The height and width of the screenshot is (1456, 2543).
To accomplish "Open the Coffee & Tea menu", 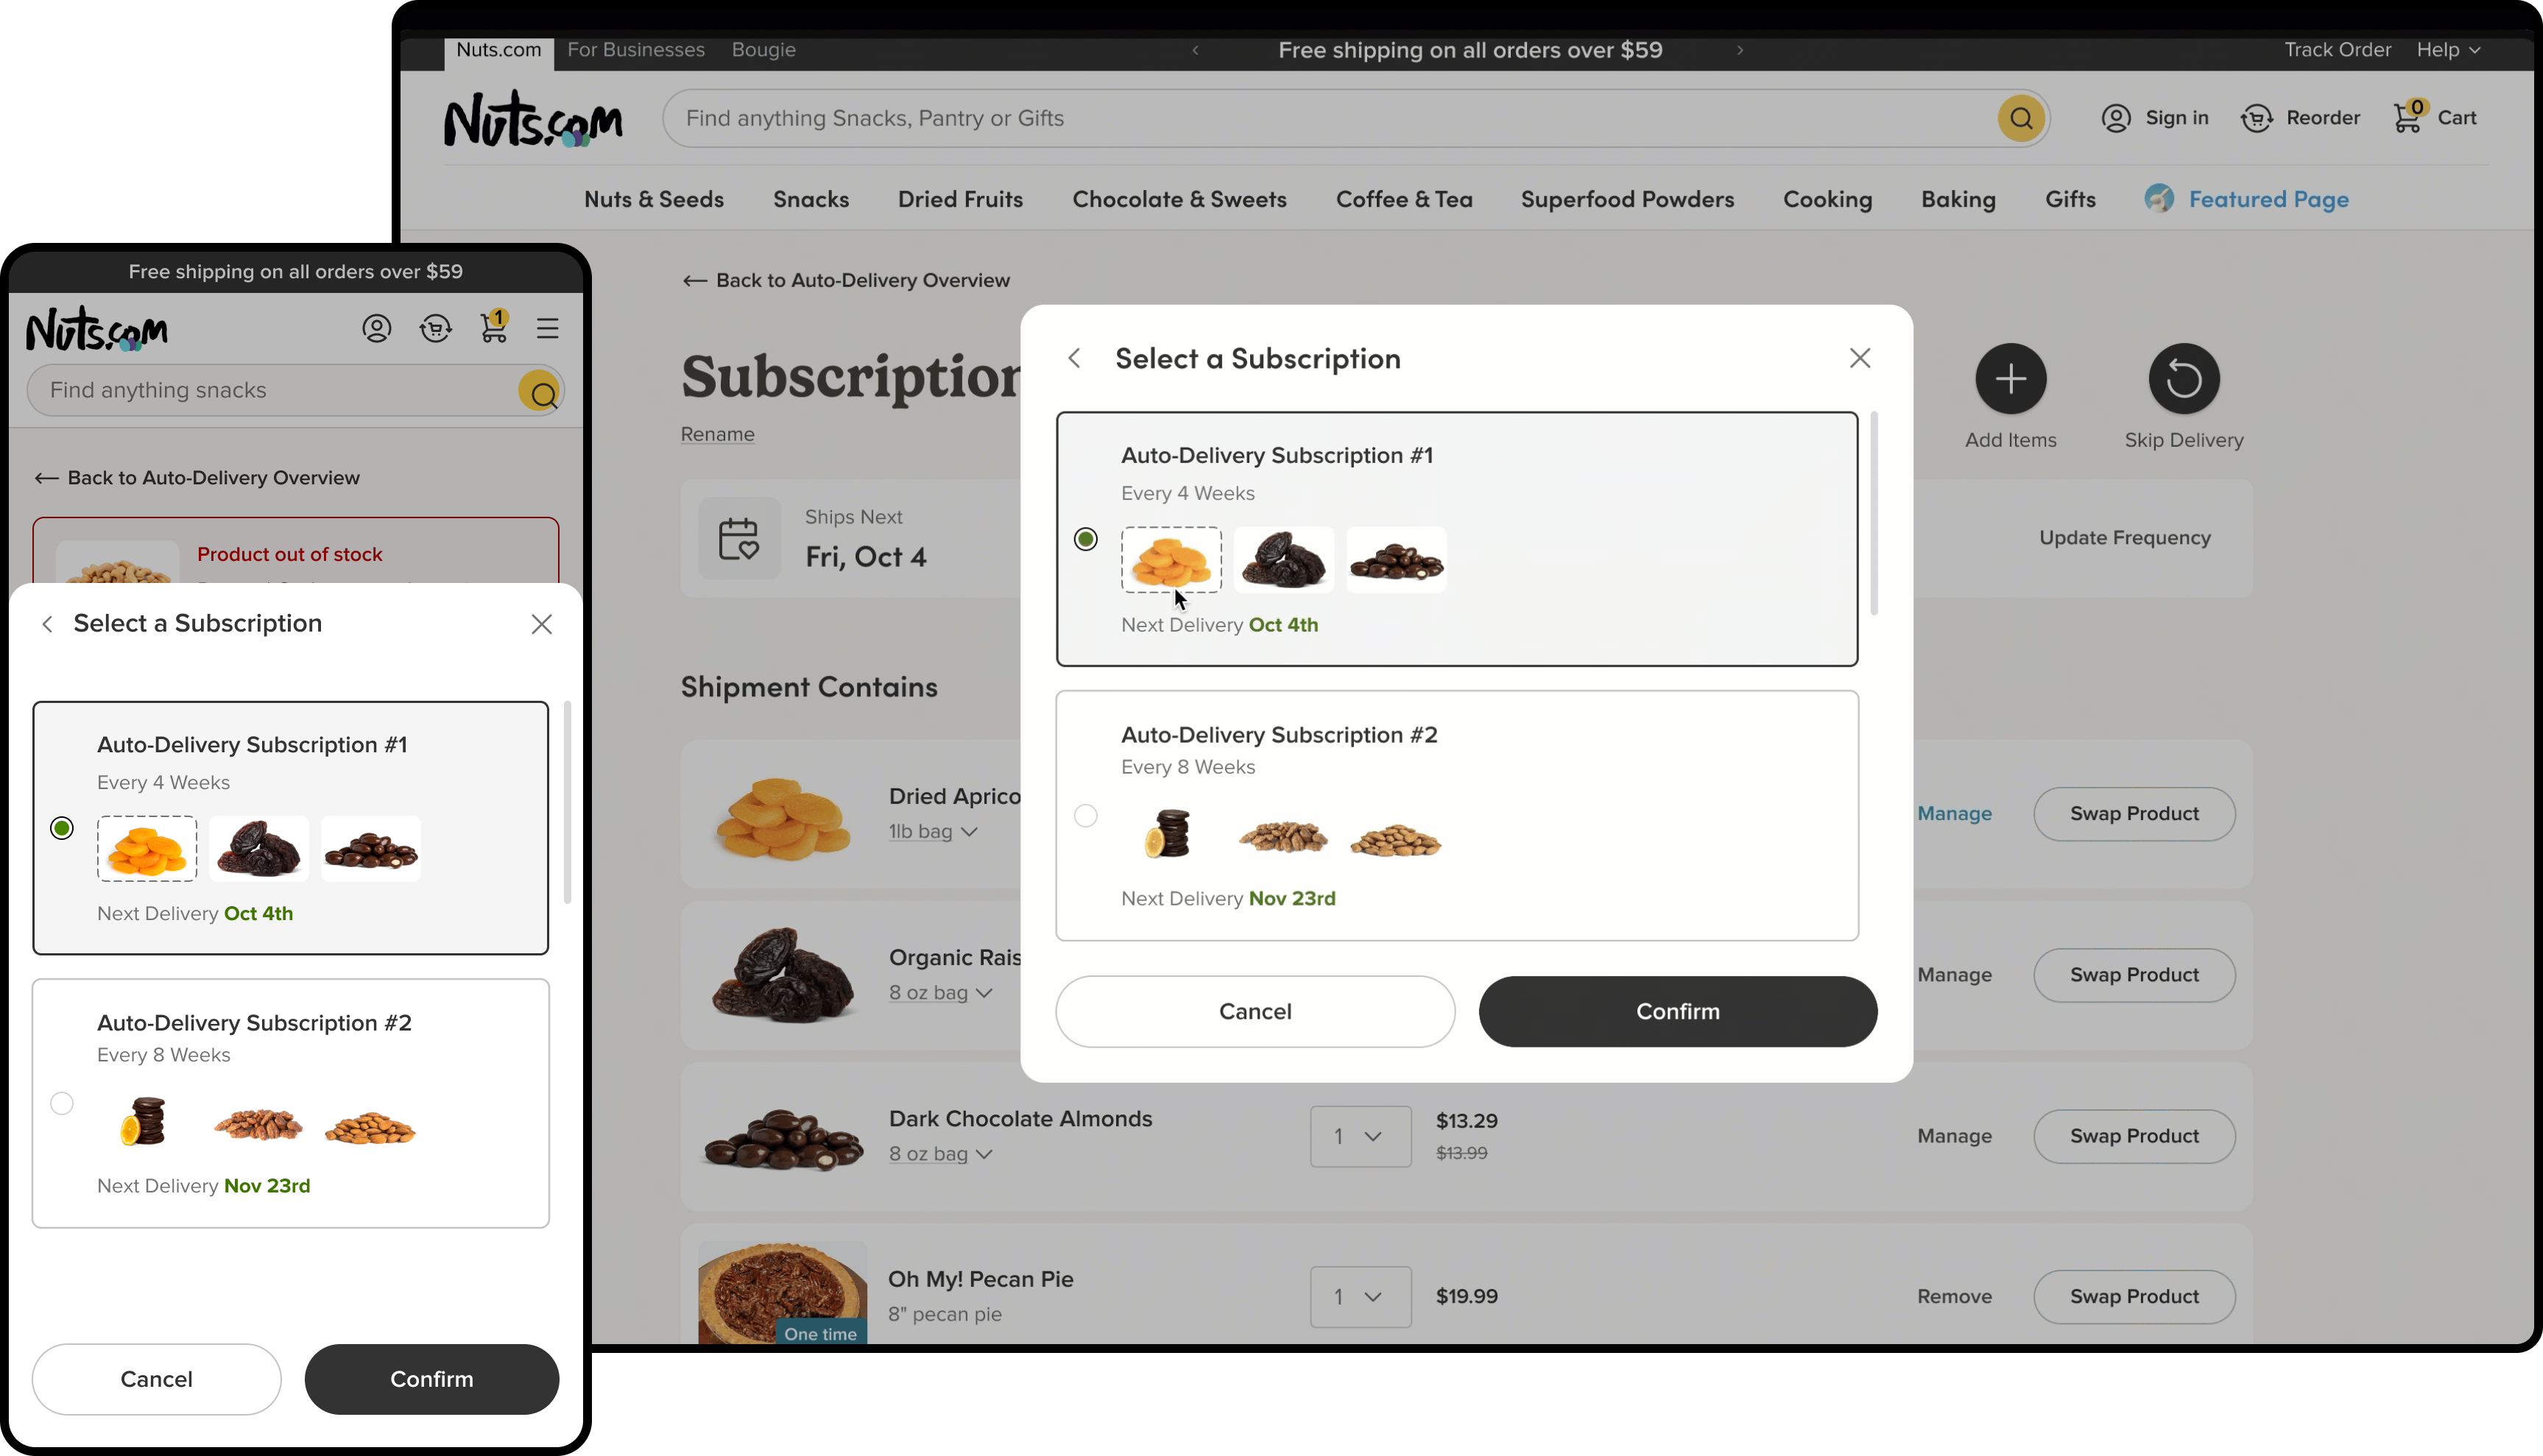I will [1404, 199].
